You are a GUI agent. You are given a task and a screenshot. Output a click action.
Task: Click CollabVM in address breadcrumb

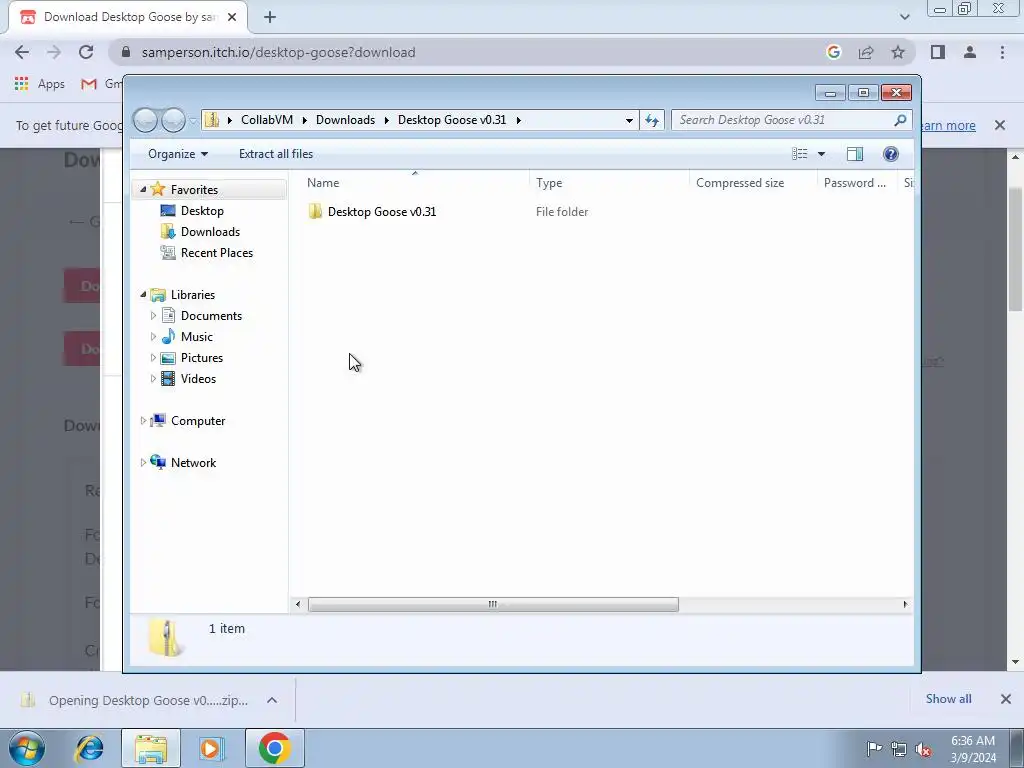(x=266, y=120)
